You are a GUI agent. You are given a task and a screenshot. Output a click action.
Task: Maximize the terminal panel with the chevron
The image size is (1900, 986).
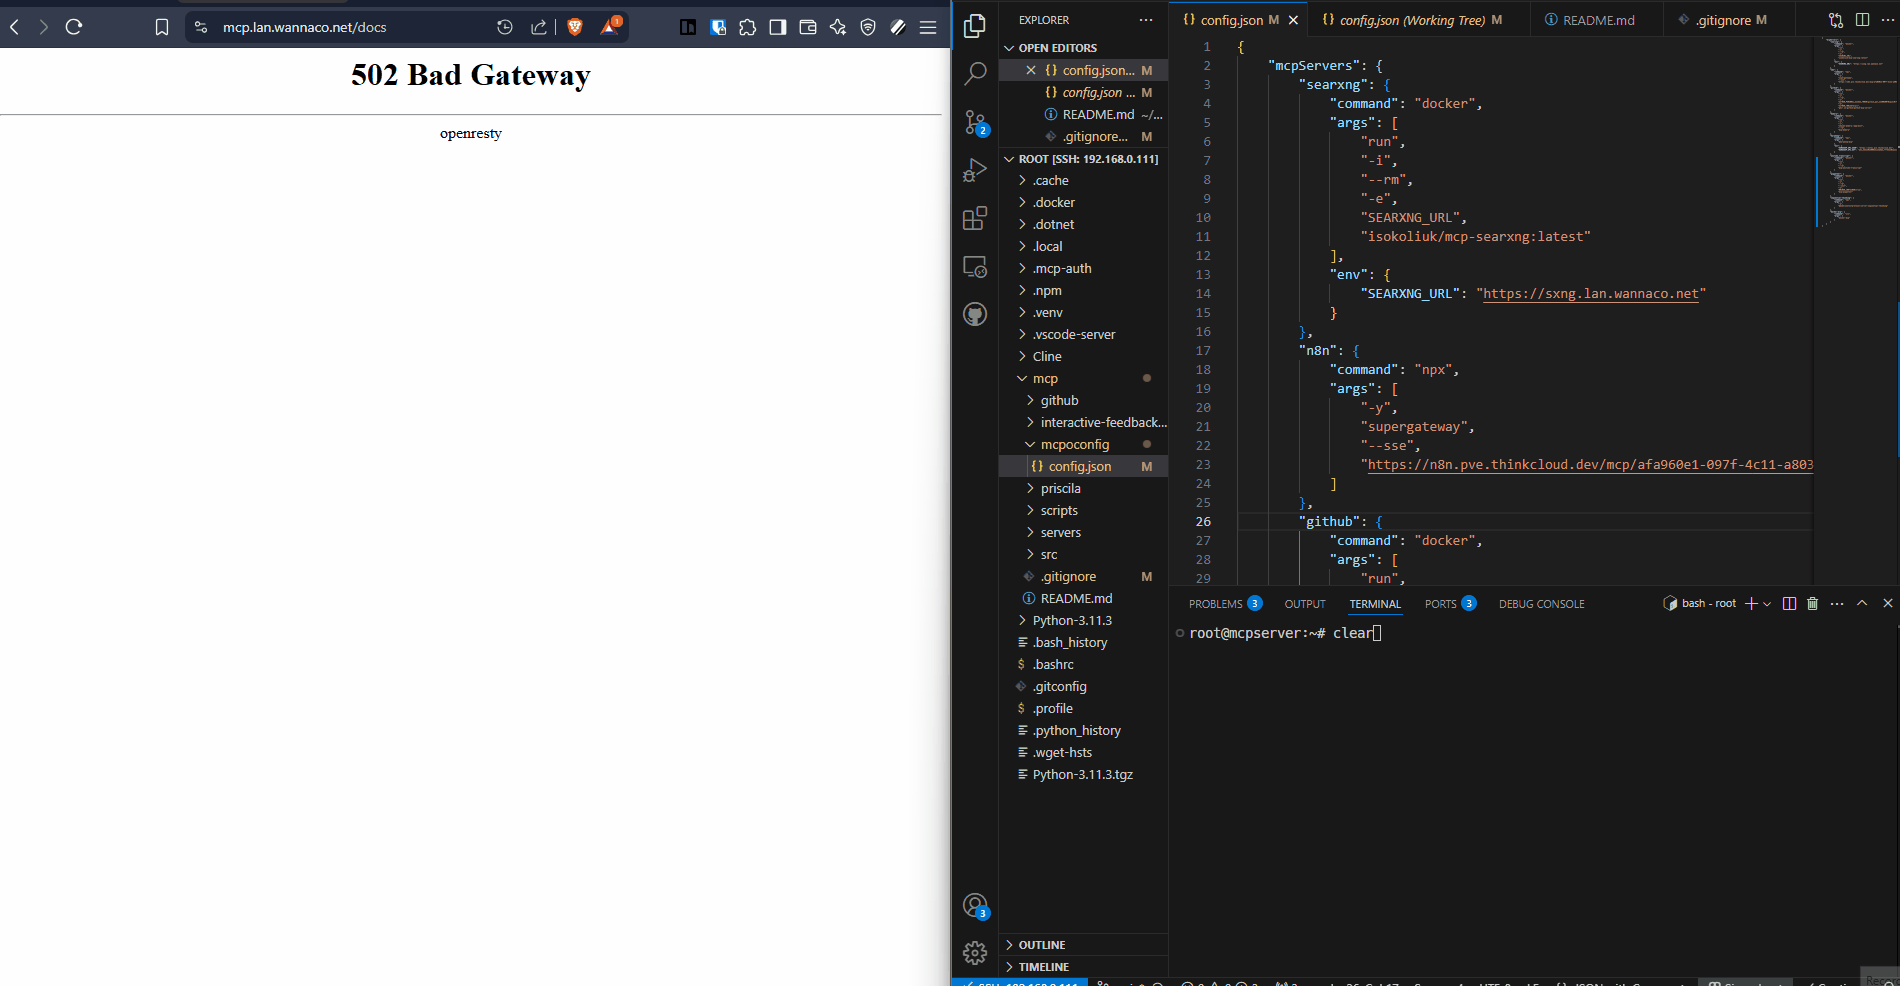(1862, 603)
